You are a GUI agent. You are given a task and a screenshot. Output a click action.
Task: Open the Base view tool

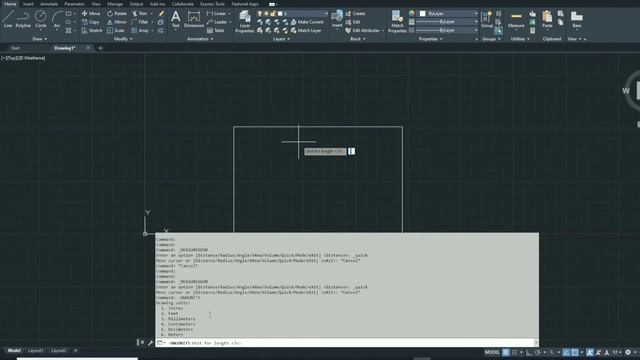(x=576, y=19)
